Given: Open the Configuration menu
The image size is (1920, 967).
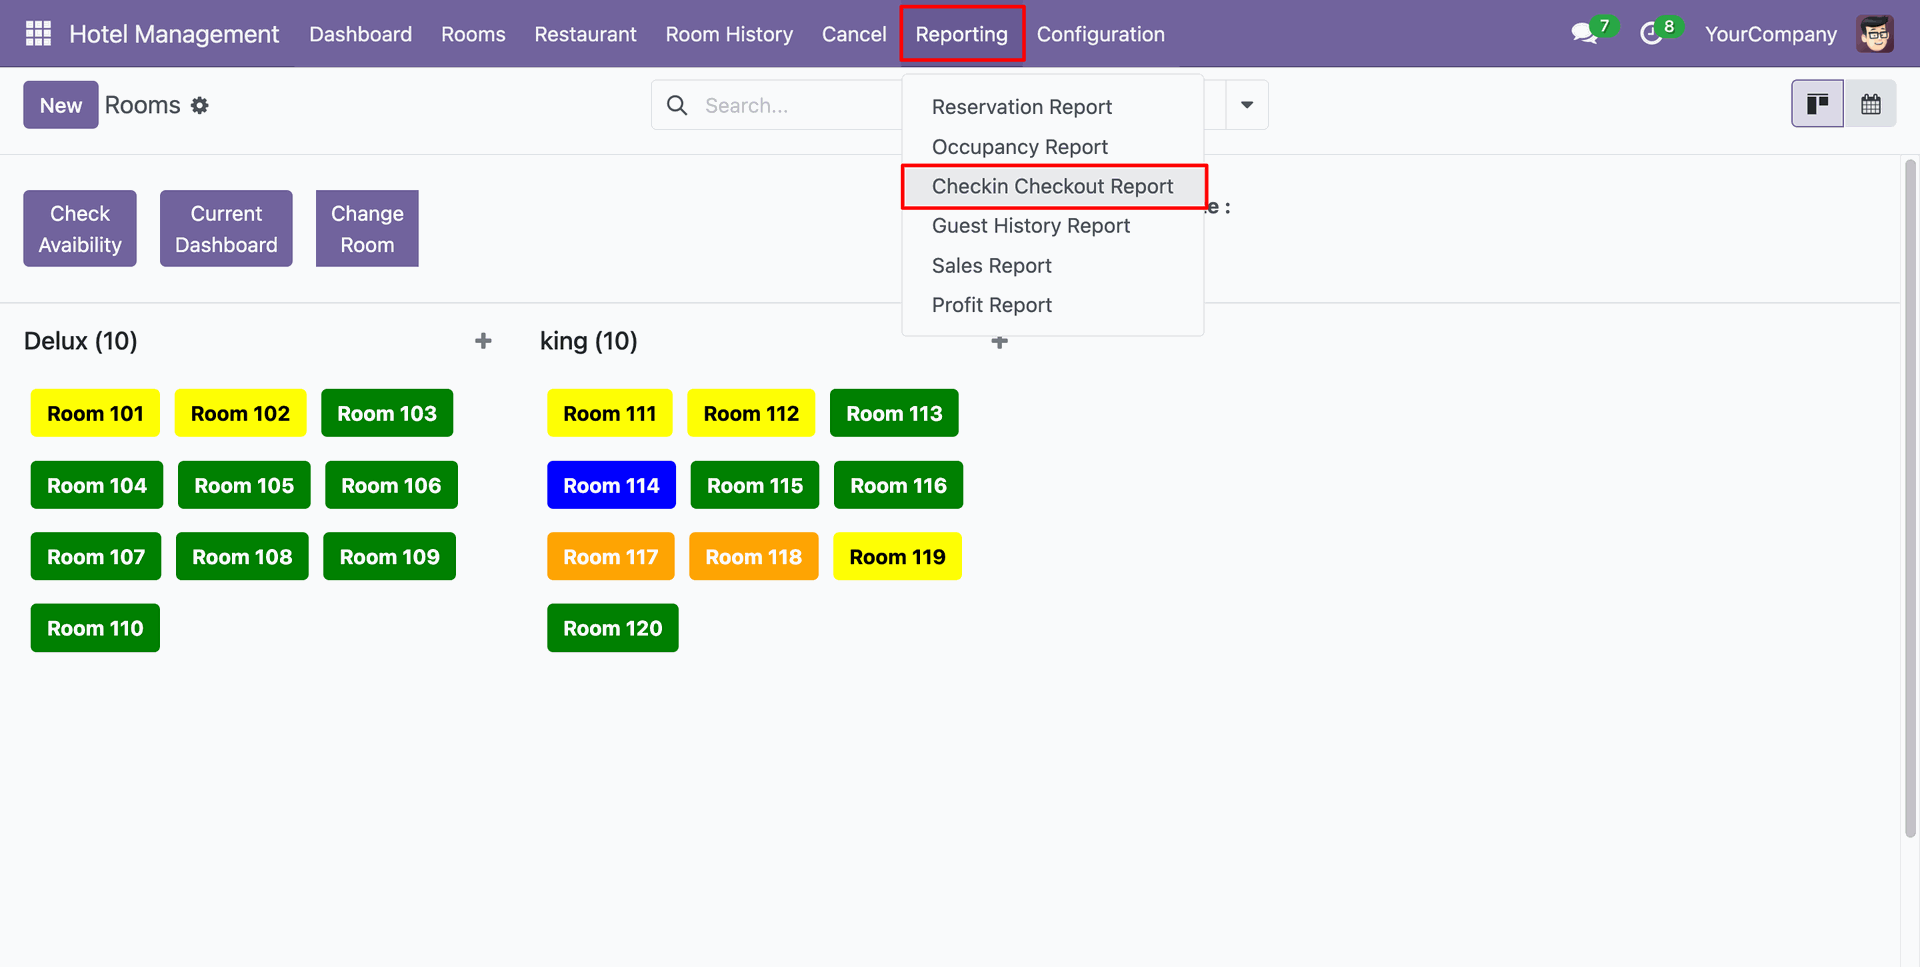Looking at the screenshot, I should [x=1100, y=34].
